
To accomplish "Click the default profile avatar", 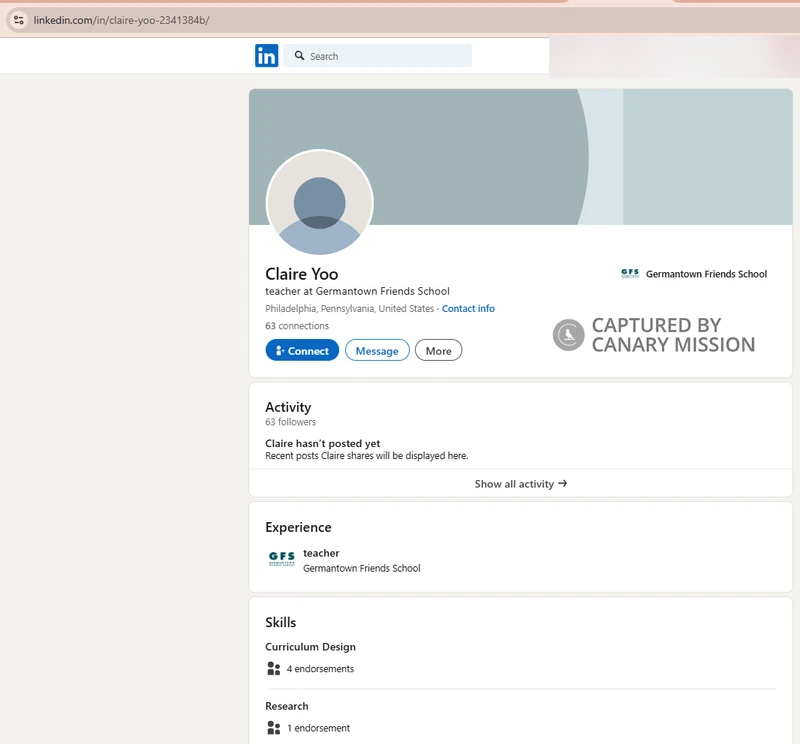I will (x=319, y=203).
